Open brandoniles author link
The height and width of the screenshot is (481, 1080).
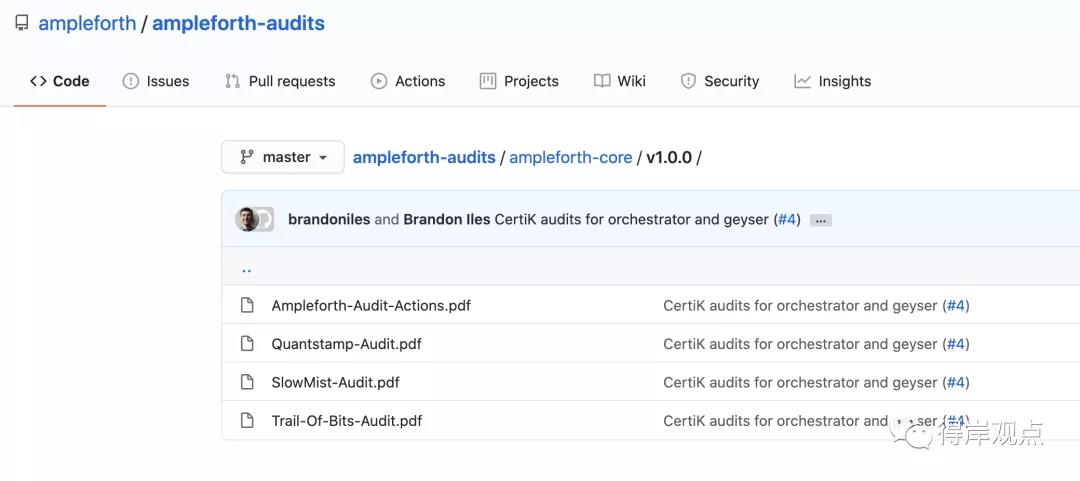pyautogui.click(x=329, y=220)
